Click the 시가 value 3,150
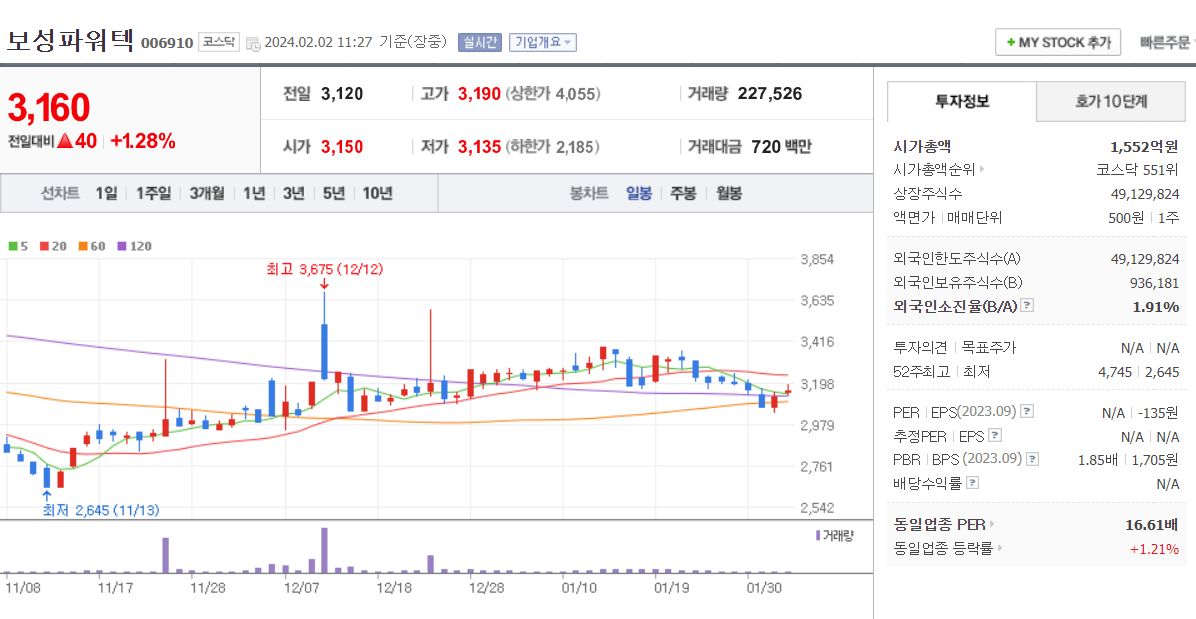 [342, 147]
